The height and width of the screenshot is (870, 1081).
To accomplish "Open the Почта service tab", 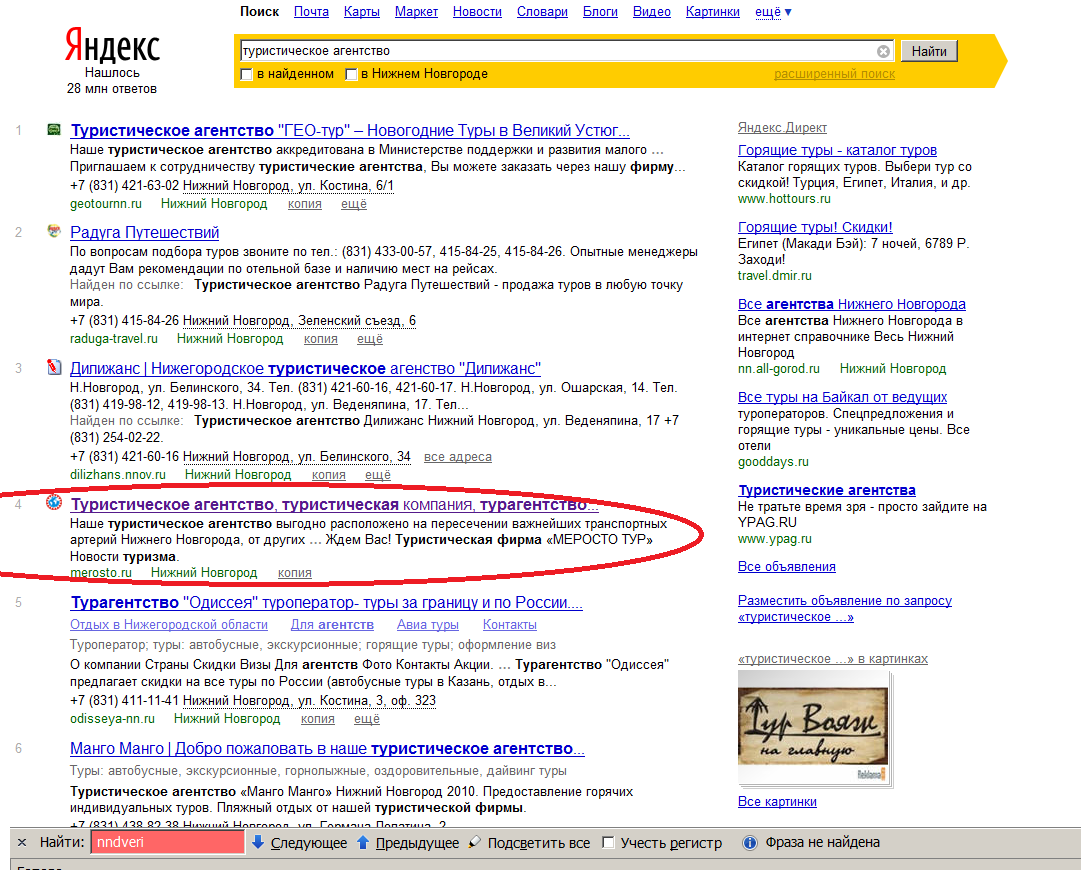I will (x=311, y=12).
